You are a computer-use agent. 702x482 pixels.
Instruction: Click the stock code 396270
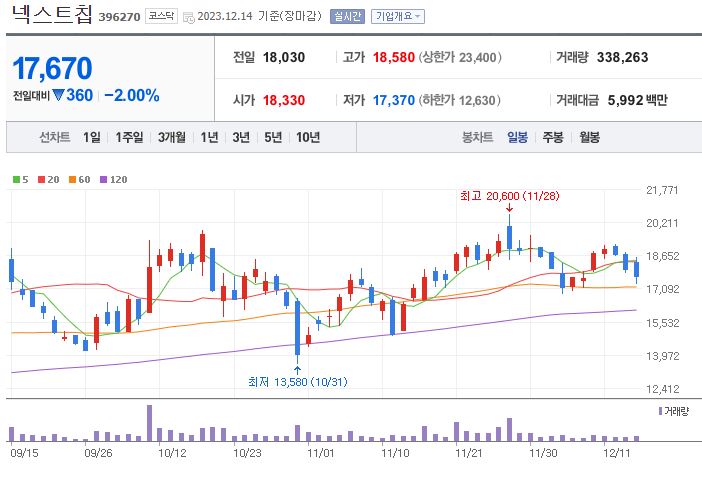(120, 17)
